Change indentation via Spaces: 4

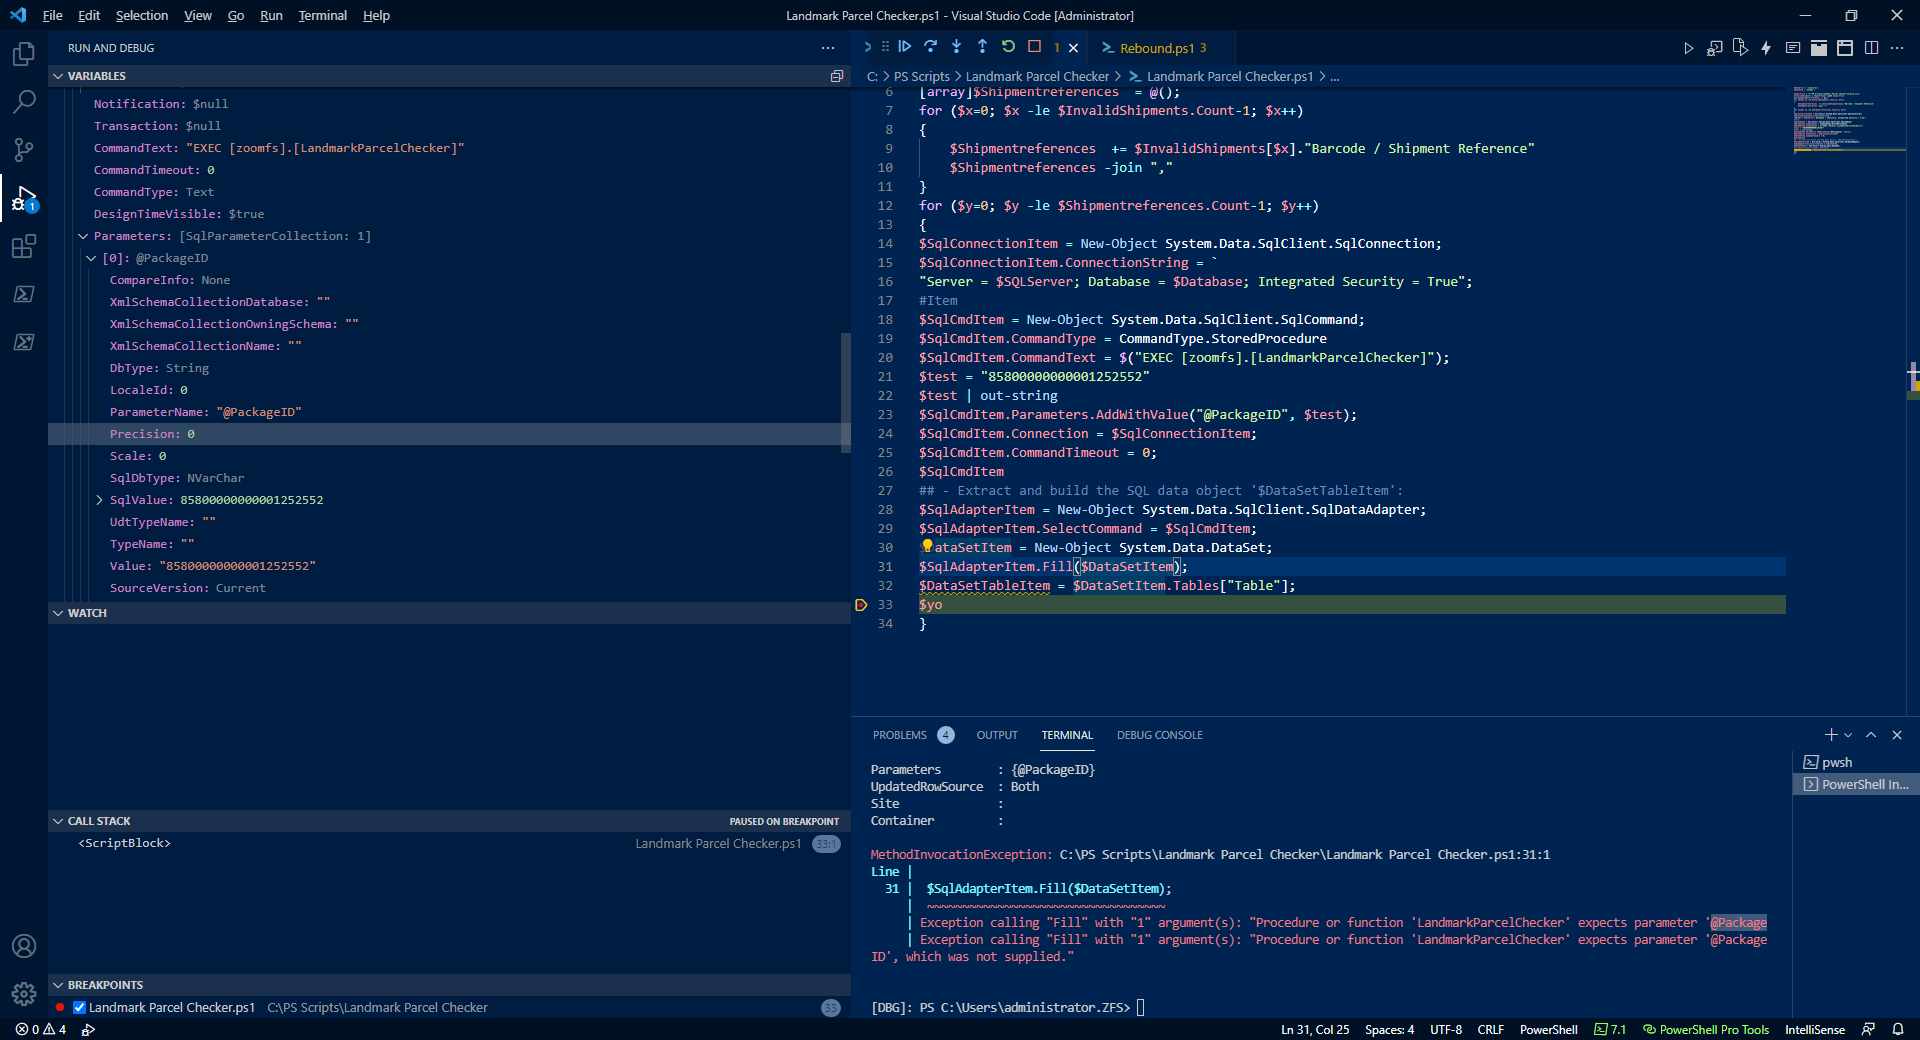click(1389, 1029)
